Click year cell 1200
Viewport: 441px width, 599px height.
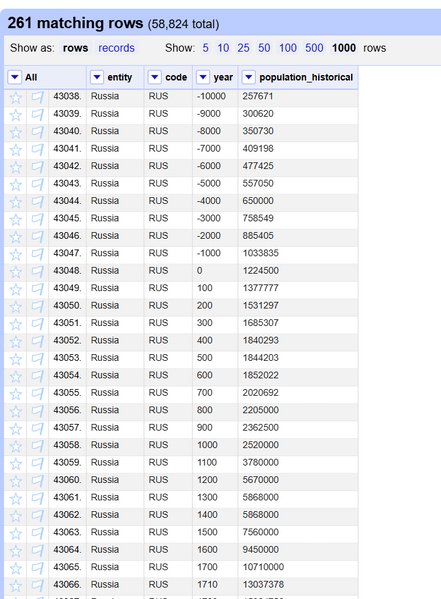[x=207, y=480]
